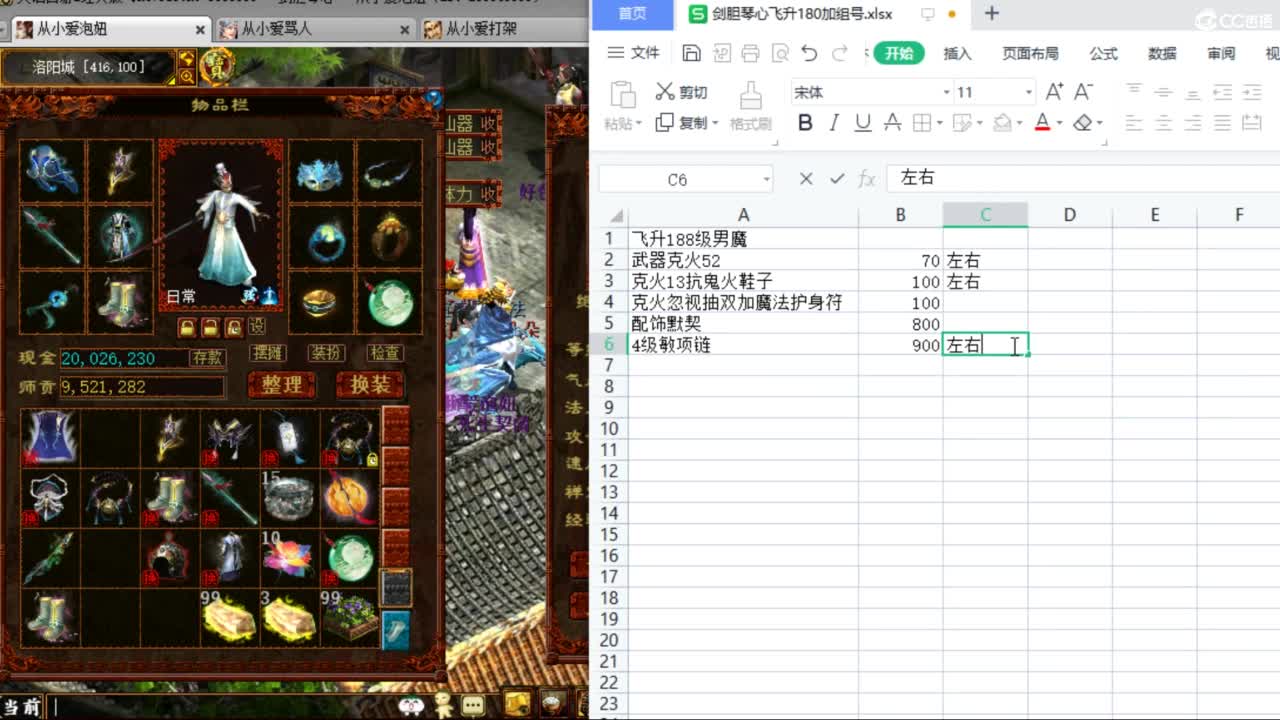Viewport: 1280px width, 720px height.
Task: Click the blue mask equipment slot
Action: (320, 172)
